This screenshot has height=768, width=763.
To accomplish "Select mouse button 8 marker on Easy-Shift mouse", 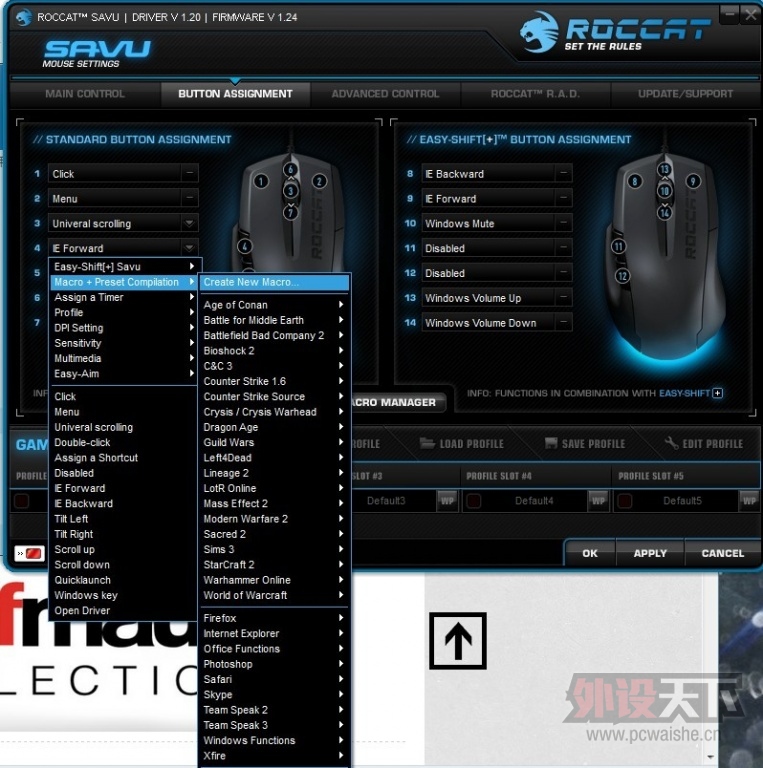I will tap(635, 182).
